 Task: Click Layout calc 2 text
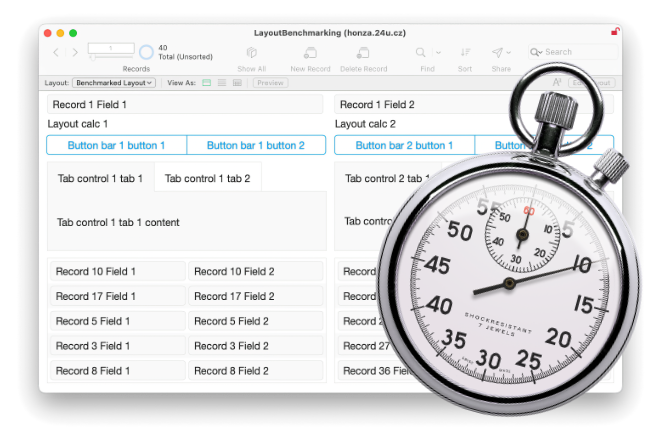(365, 124)
